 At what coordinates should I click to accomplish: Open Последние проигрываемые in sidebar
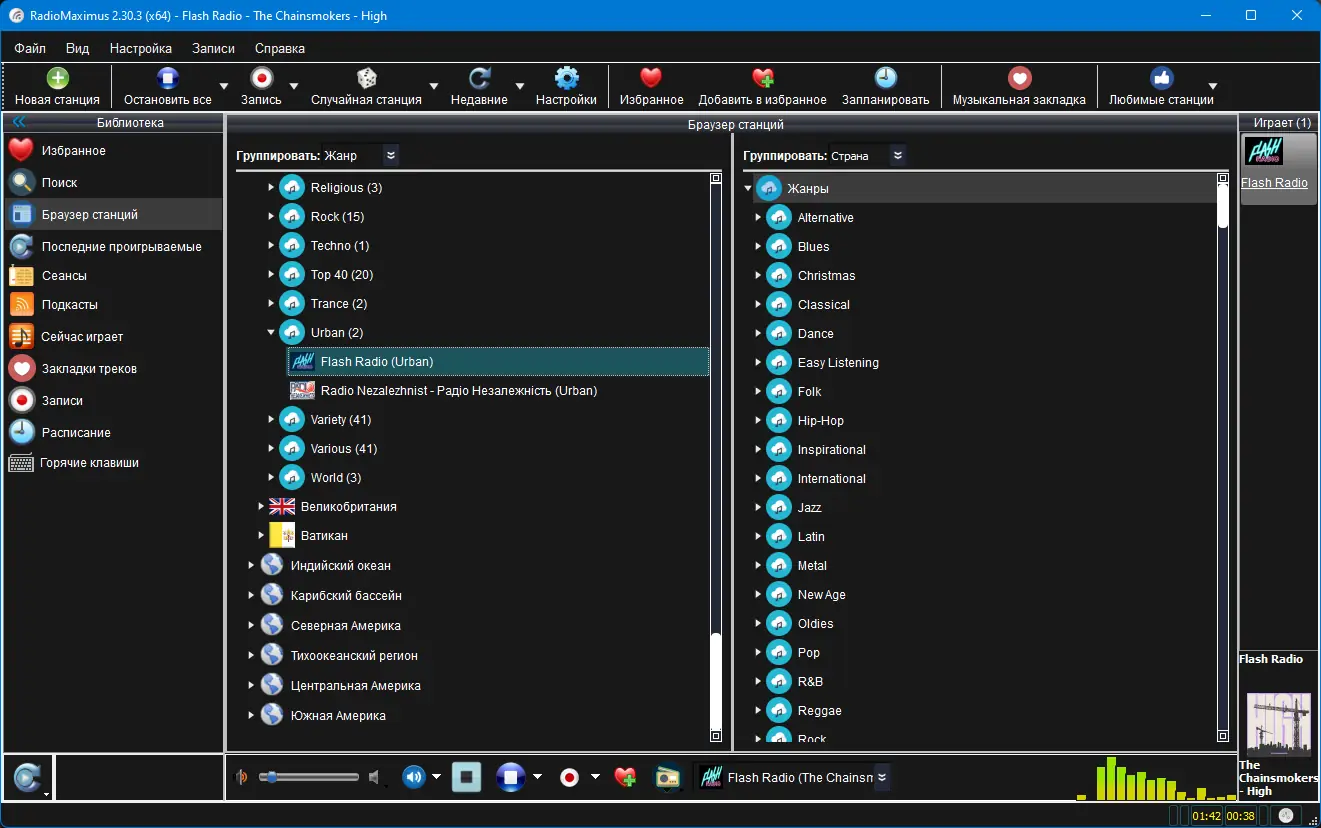112,247
